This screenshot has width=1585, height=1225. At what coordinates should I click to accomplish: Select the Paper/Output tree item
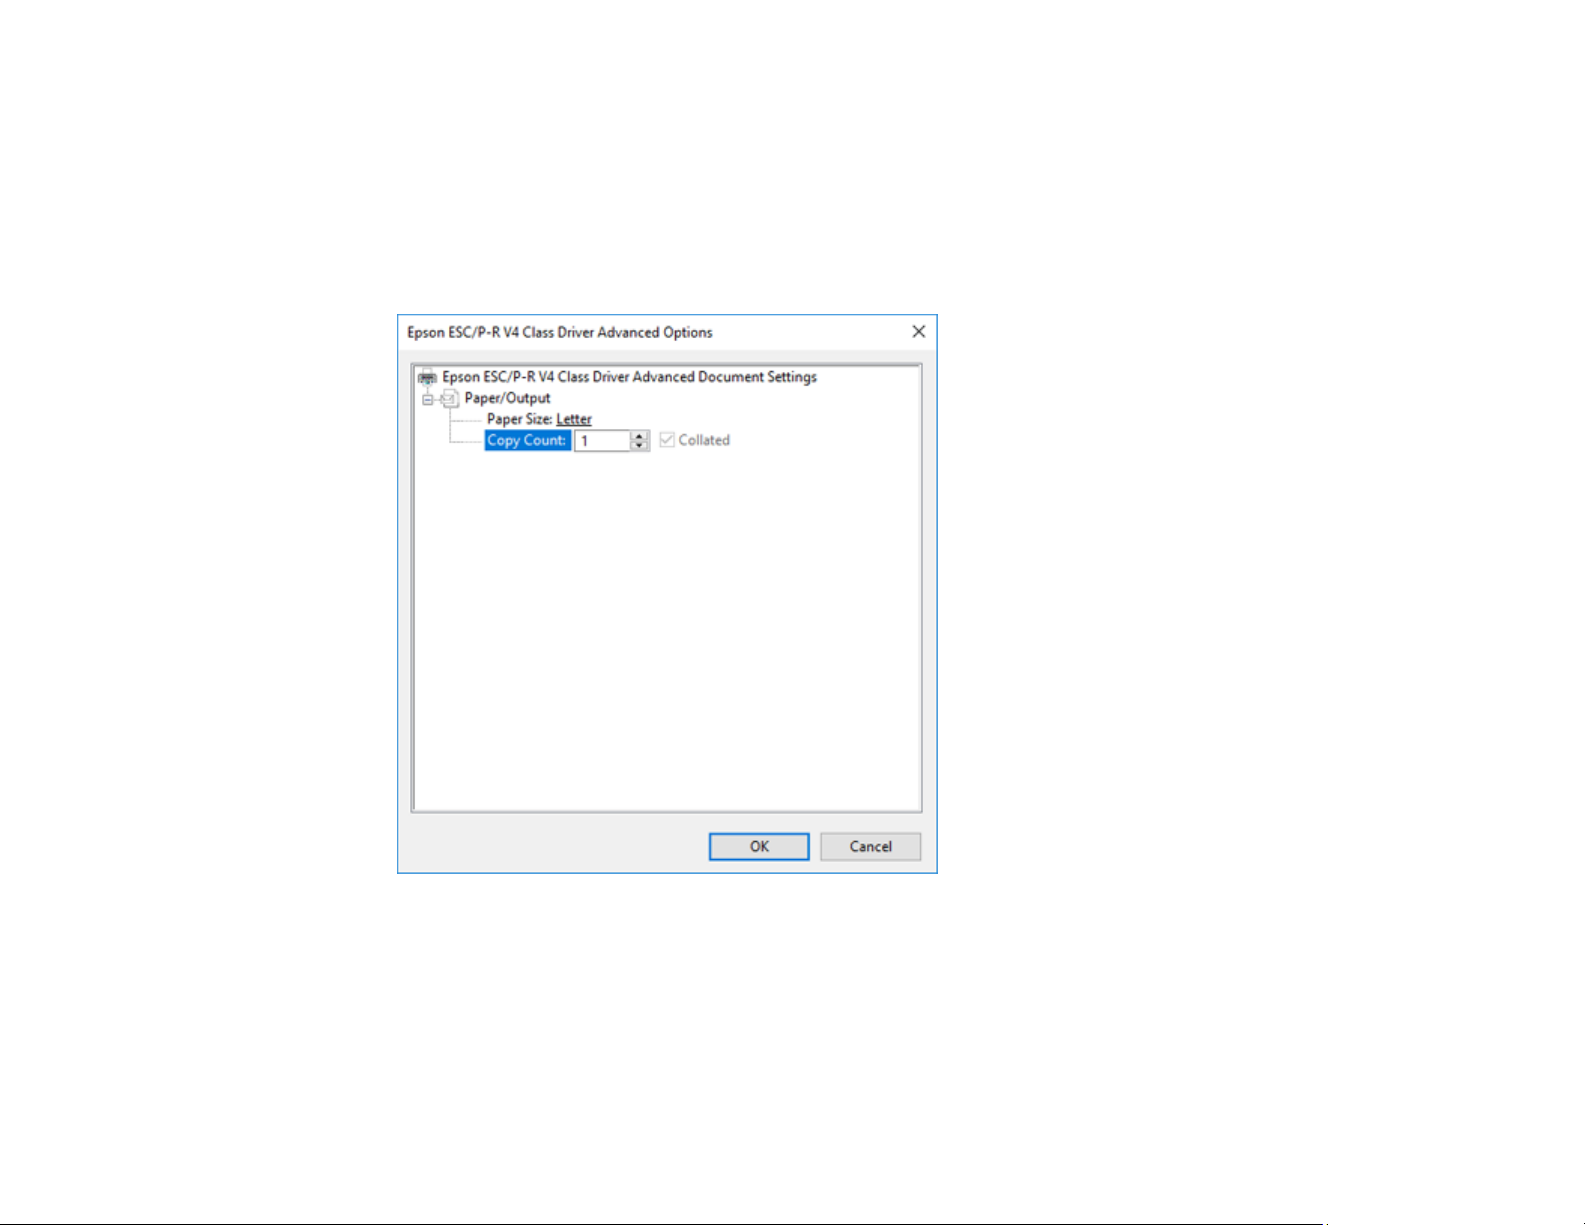click(507, 398)
